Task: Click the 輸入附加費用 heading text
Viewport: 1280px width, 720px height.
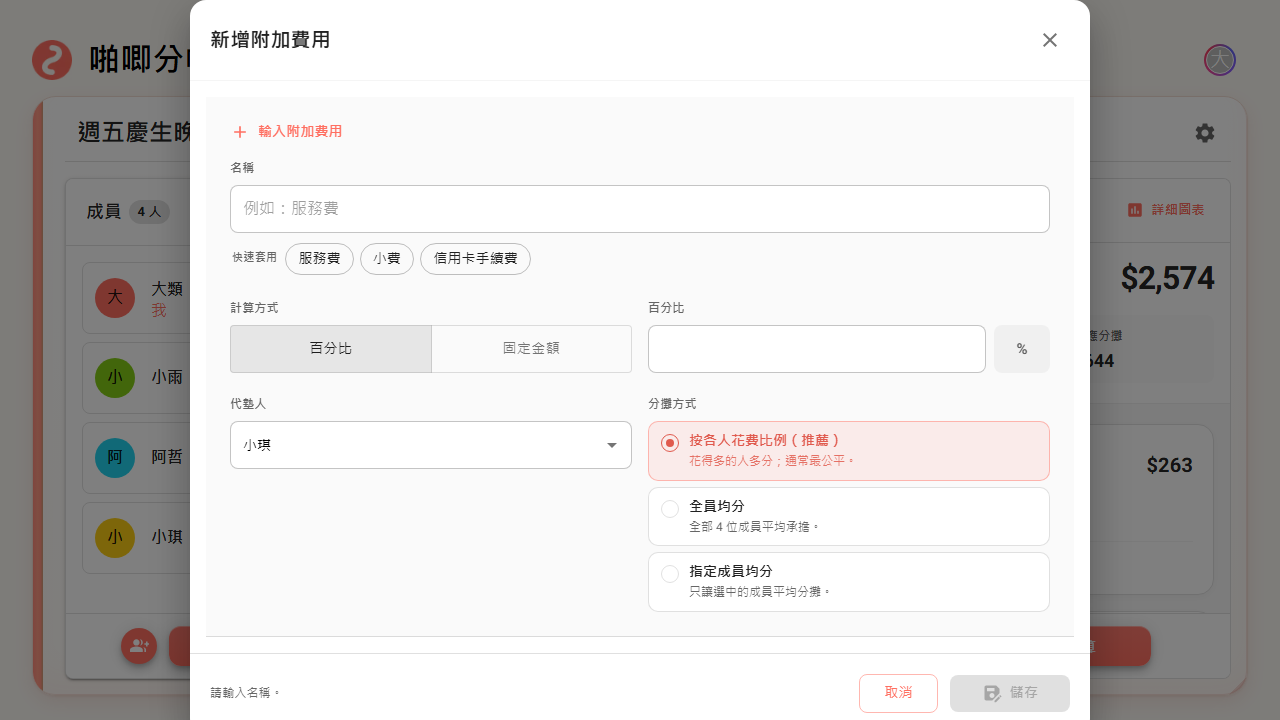Action: point(300,132)
